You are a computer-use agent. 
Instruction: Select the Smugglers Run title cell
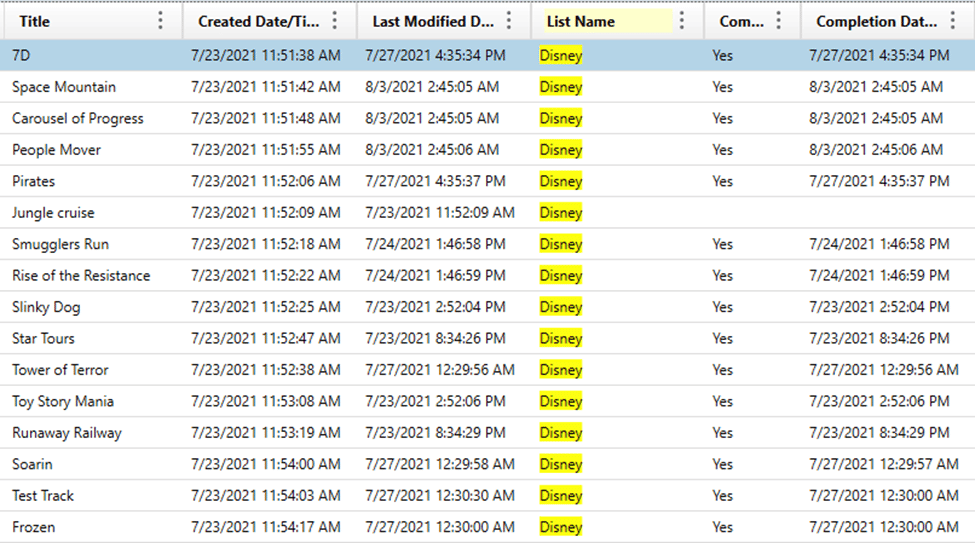(x=60, y=244)
